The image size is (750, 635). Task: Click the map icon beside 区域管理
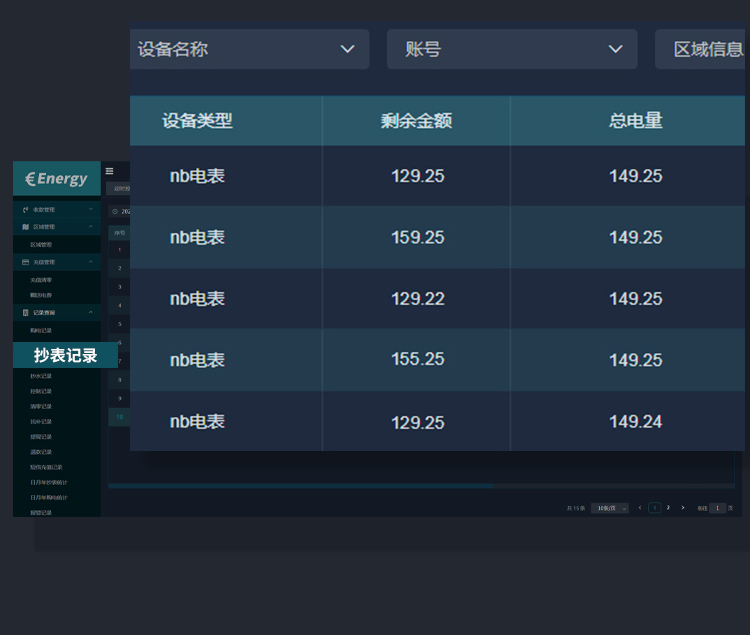[x=25, y=227]
